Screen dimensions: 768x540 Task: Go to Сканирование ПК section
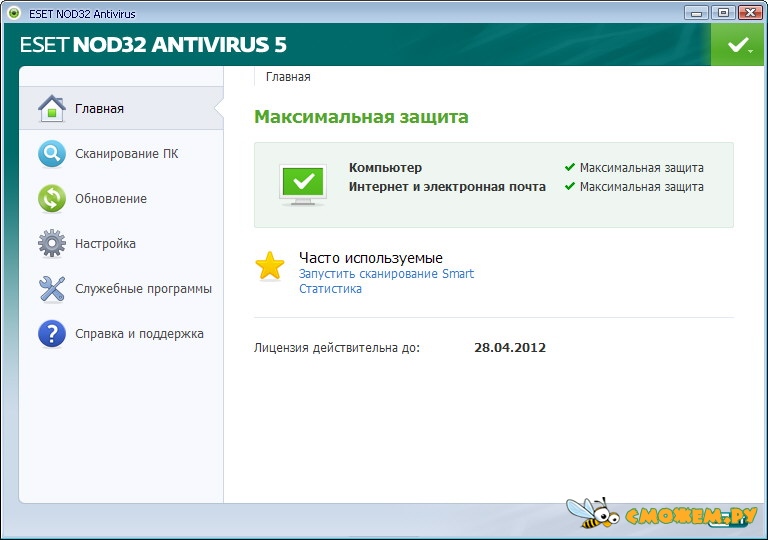tap(121, 153)
